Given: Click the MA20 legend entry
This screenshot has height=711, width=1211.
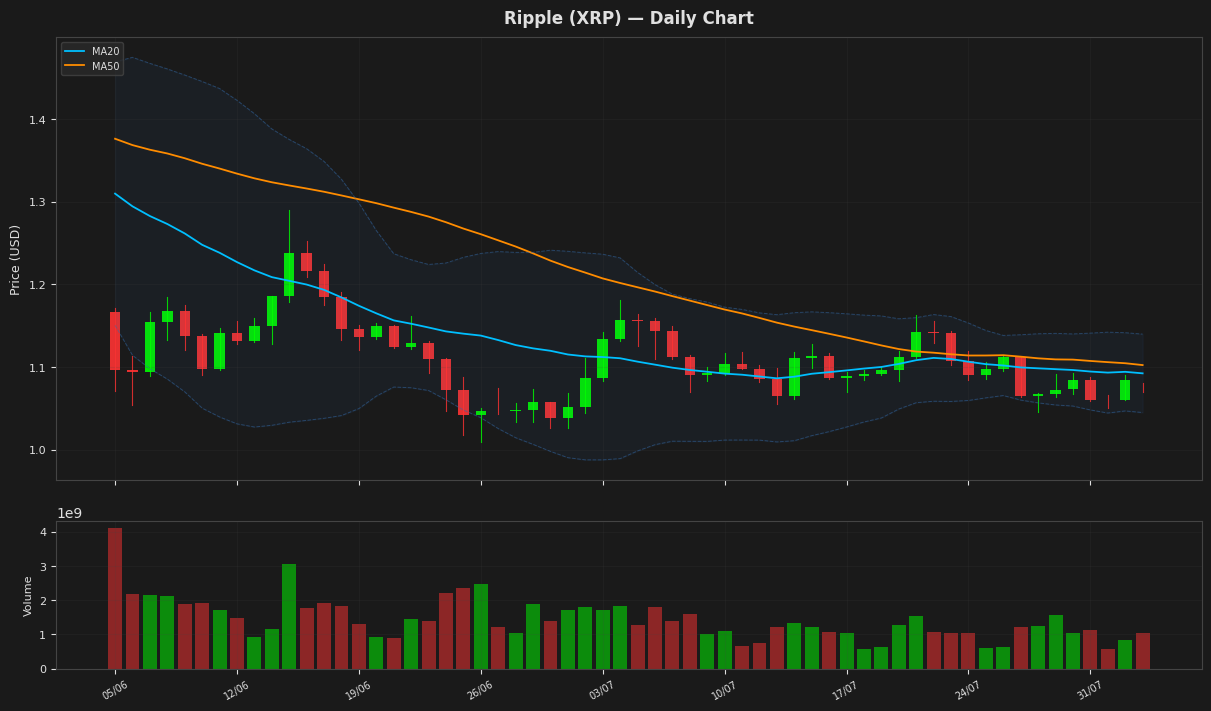Looking at the screenshot, I should coord(92,51).
